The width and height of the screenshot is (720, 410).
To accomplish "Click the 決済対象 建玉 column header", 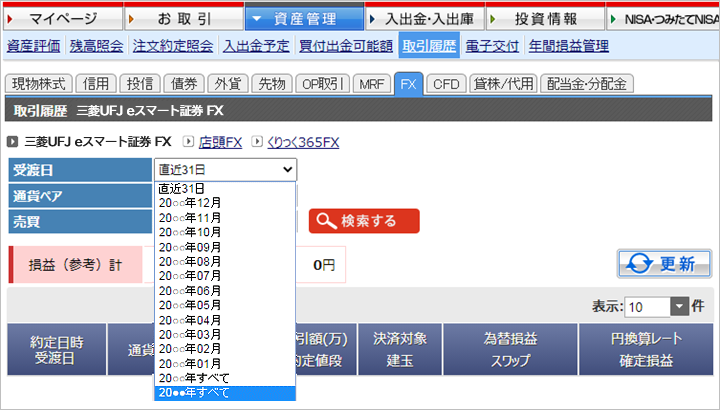I will pos(400,349).
